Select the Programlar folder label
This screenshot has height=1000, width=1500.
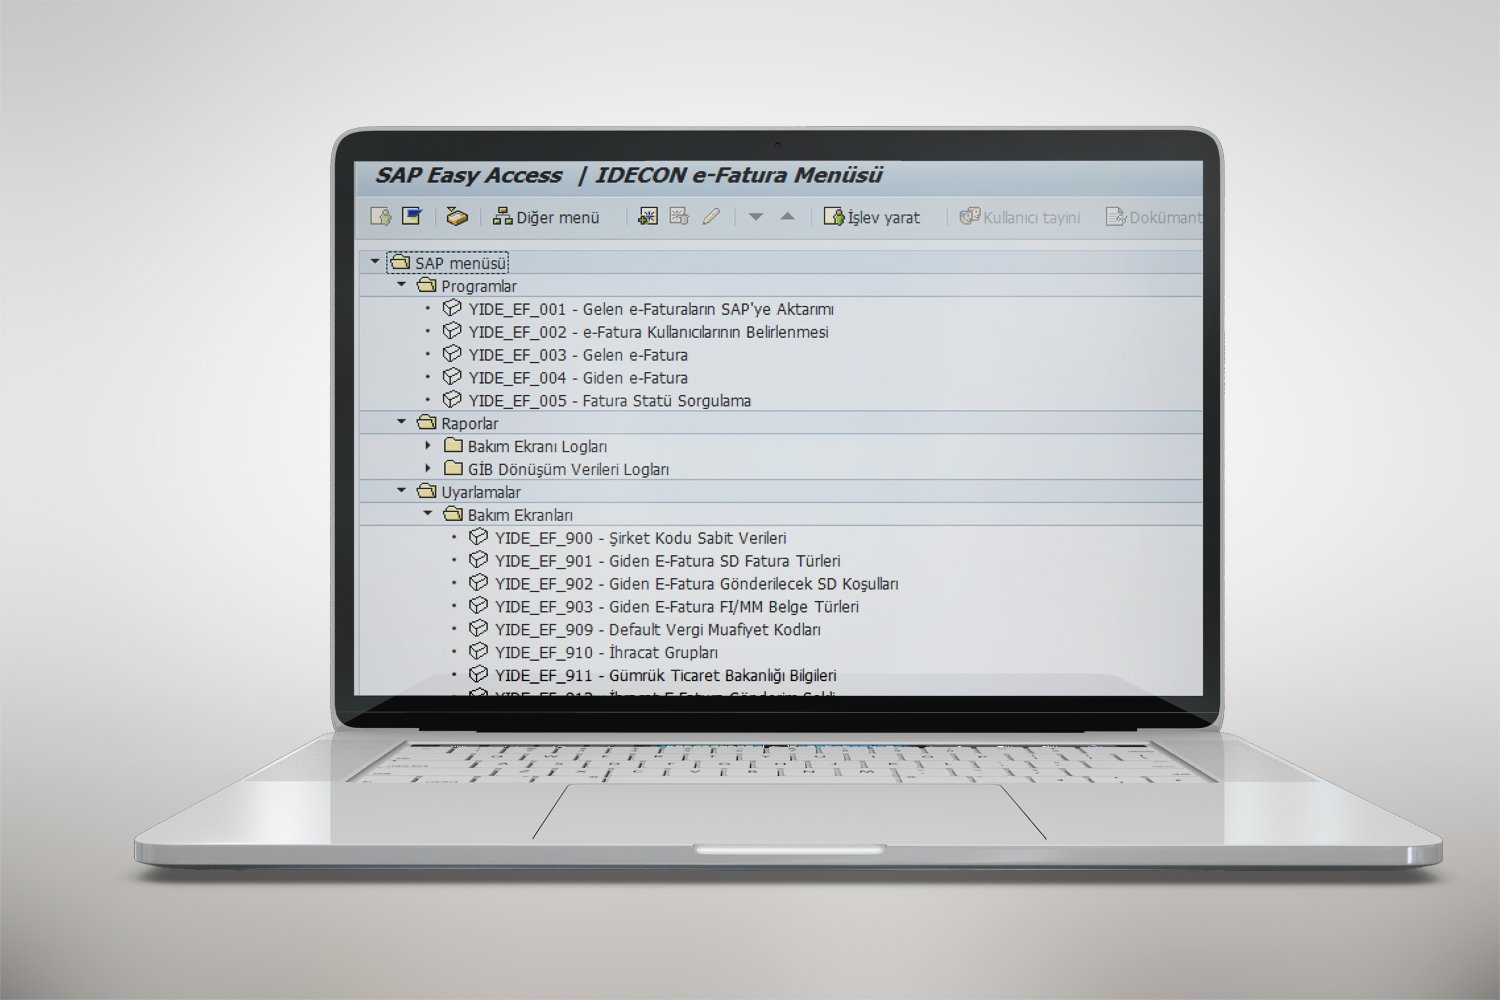(479, 286)
